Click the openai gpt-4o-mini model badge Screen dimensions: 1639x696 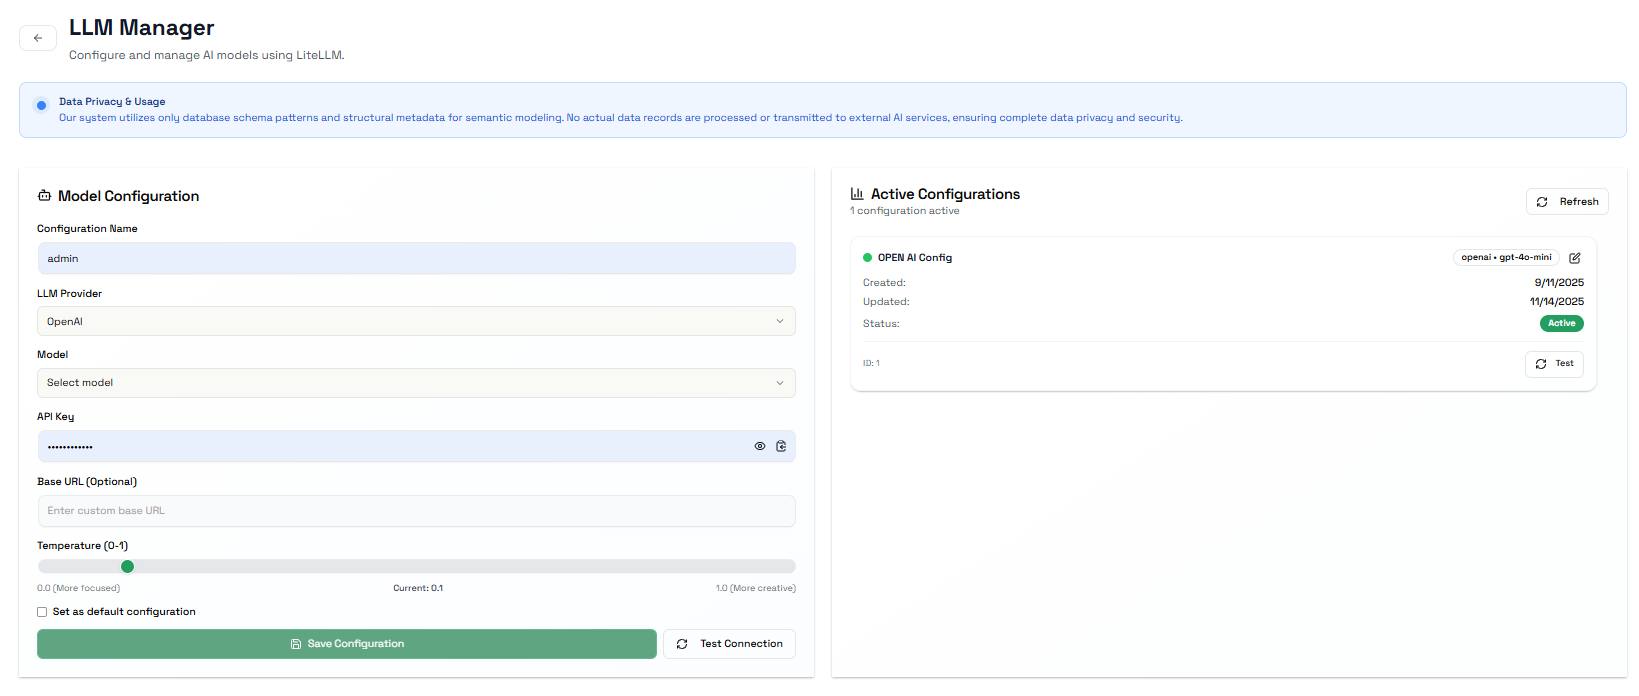click(1506, 258)
